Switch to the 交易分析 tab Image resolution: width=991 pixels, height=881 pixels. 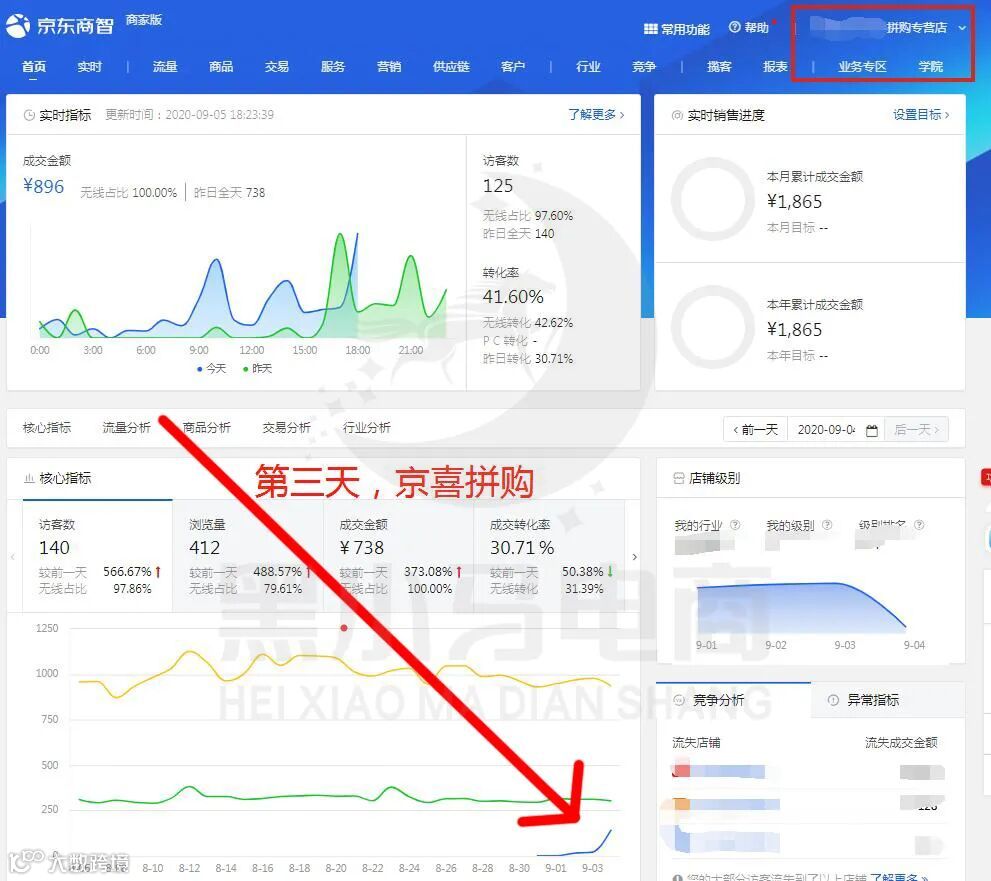286,428
